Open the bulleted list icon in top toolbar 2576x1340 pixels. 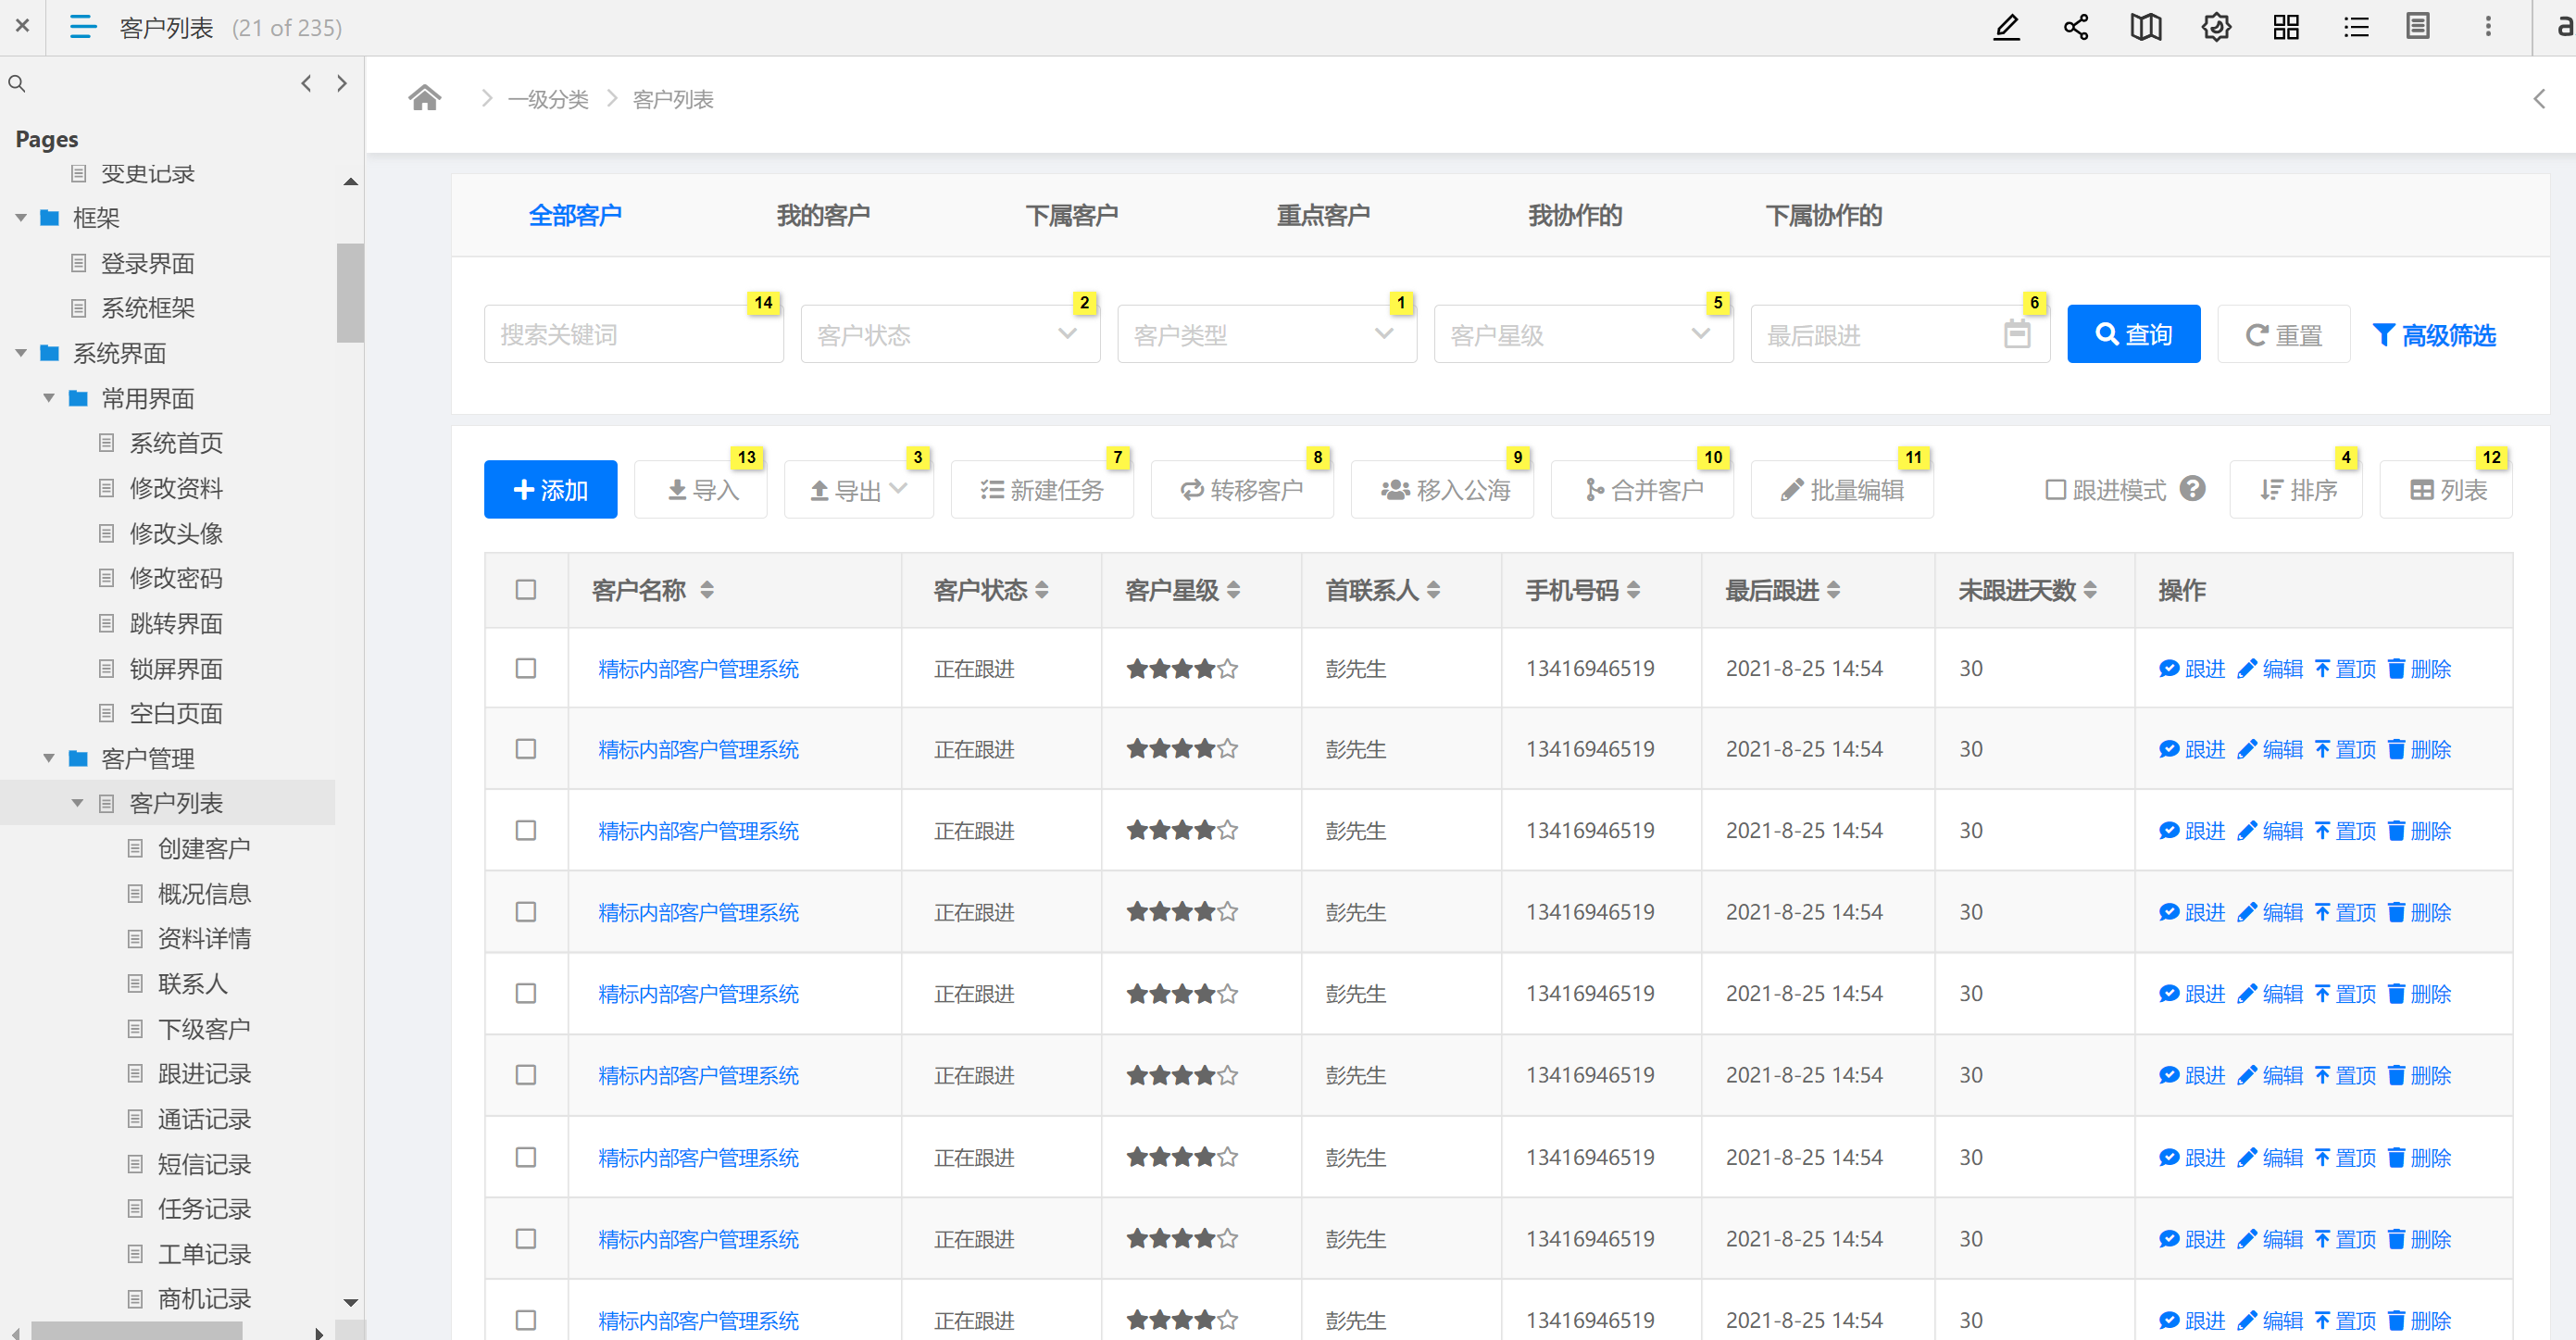pos(2356,27)
